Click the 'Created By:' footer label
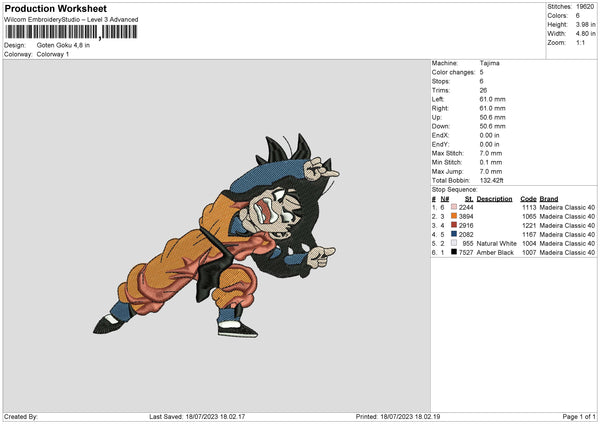This screenshot has width=600, height=424. (x=21, y=416)
